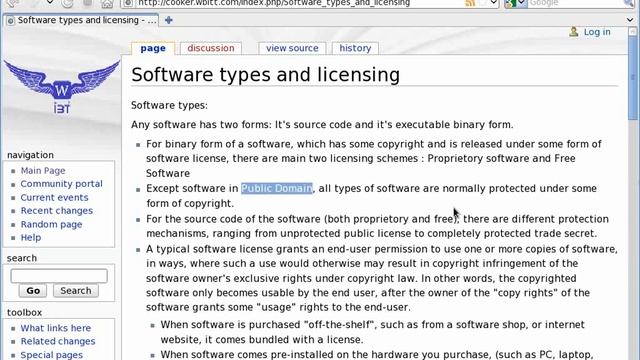Screen dimensions: 640x360
Task: Click the 'search' sidebar heading
Action: (22, 258)
